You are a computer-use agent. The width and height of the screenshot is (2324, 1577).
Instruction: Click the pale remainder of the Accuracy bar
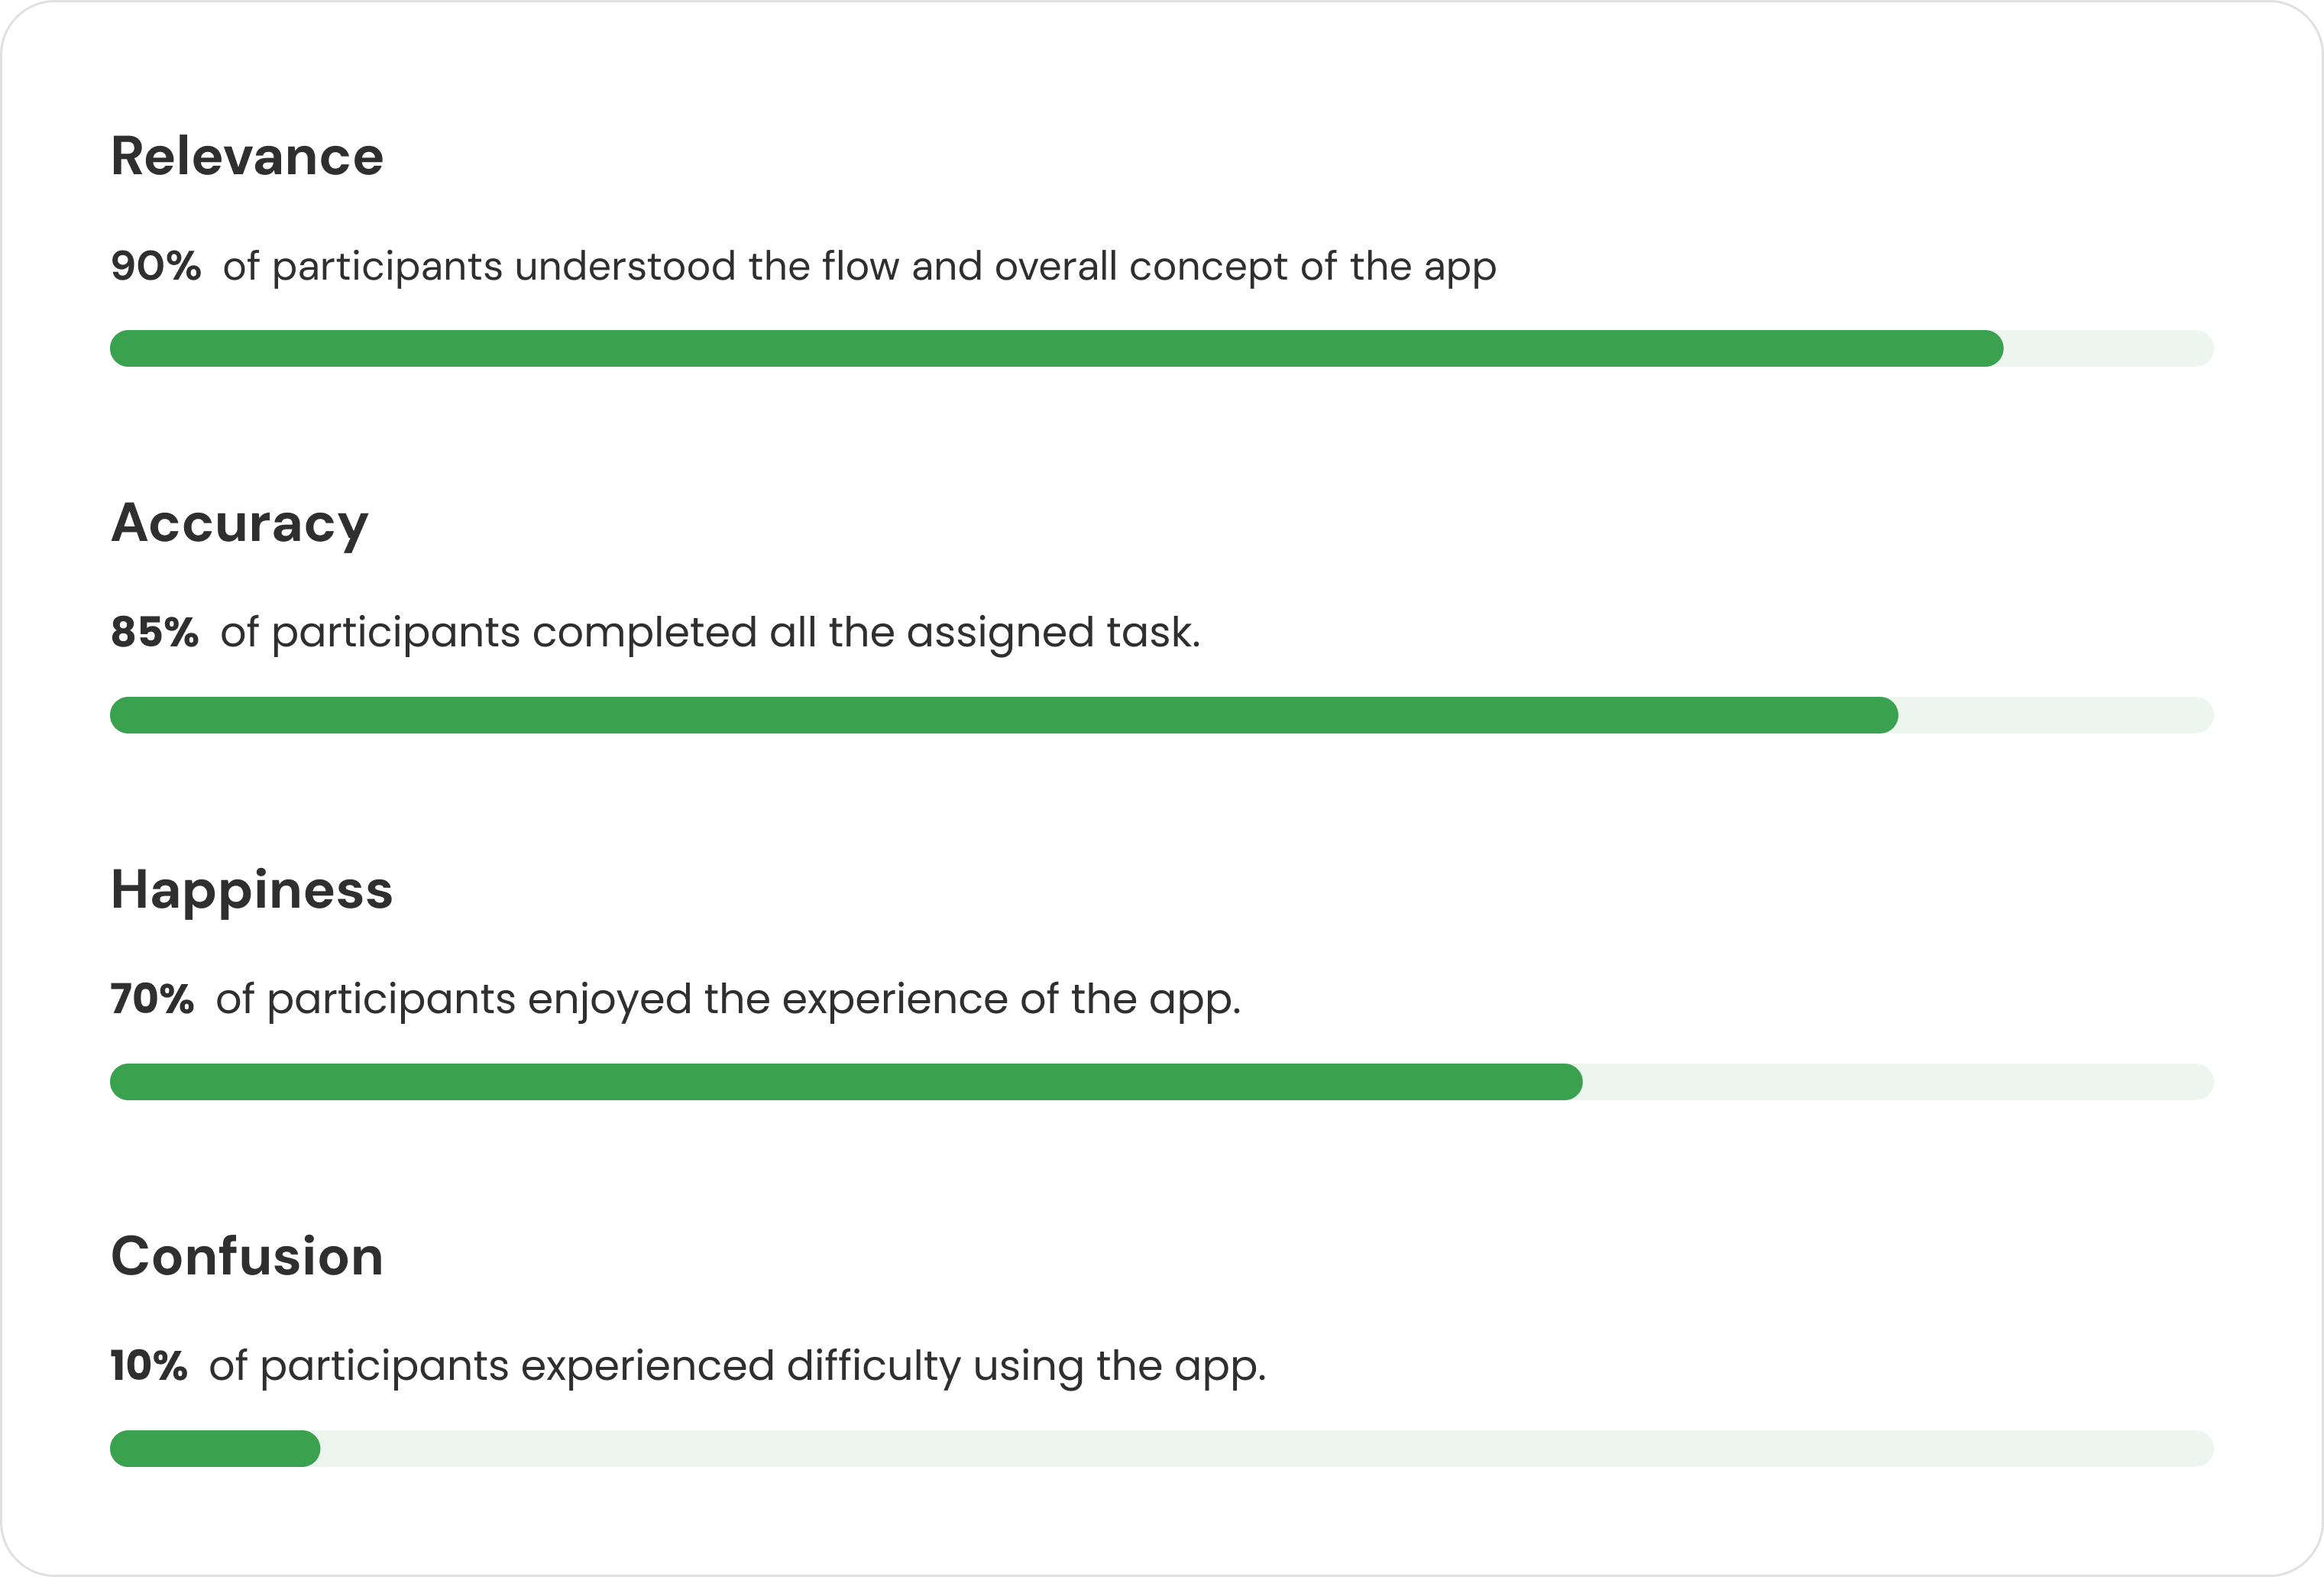[x=2055, y=715]
